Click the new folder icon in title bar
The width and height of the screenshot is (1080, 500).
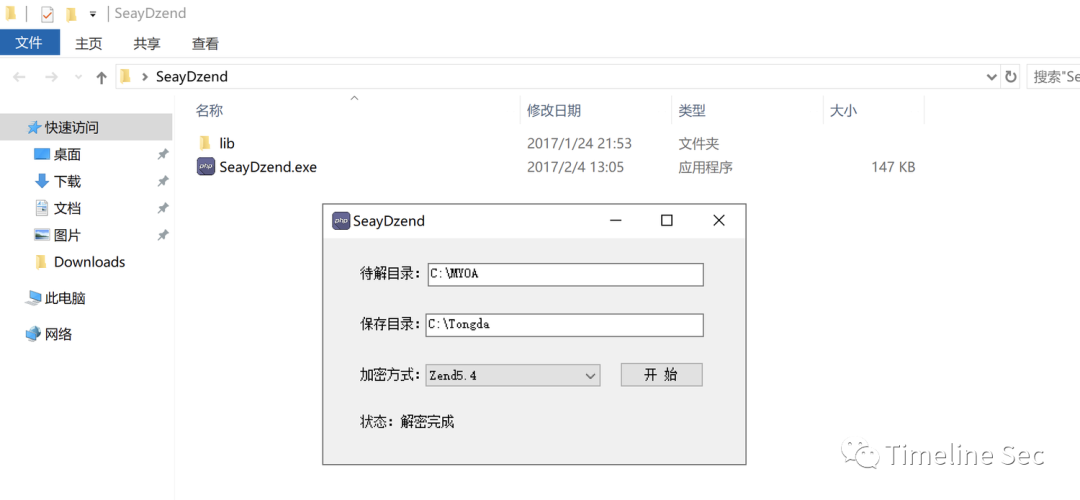(71, 14)
